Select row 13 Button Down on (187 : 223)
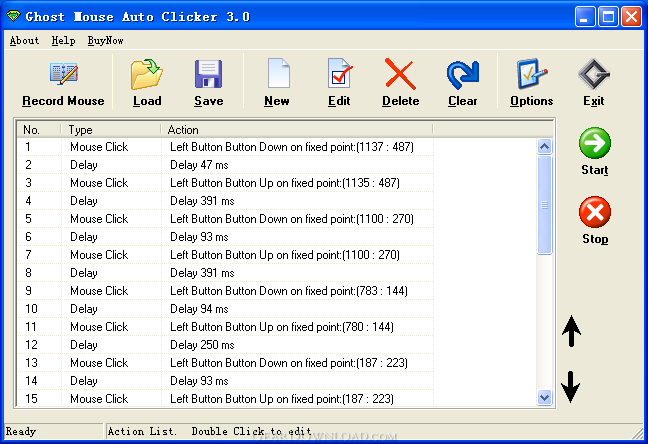Viewport: 648px width, 444px height. pos(225,363)
